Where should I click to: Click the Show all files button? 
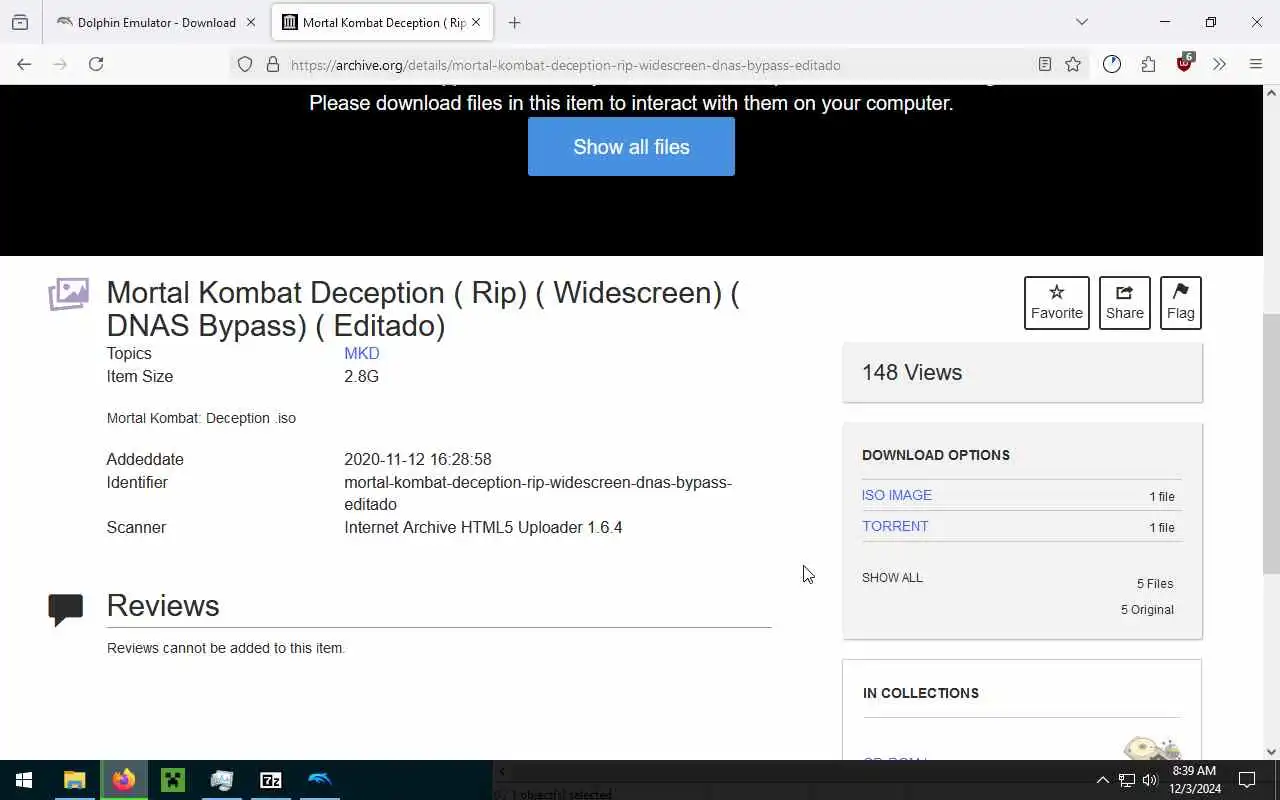[x=631, y=147]
